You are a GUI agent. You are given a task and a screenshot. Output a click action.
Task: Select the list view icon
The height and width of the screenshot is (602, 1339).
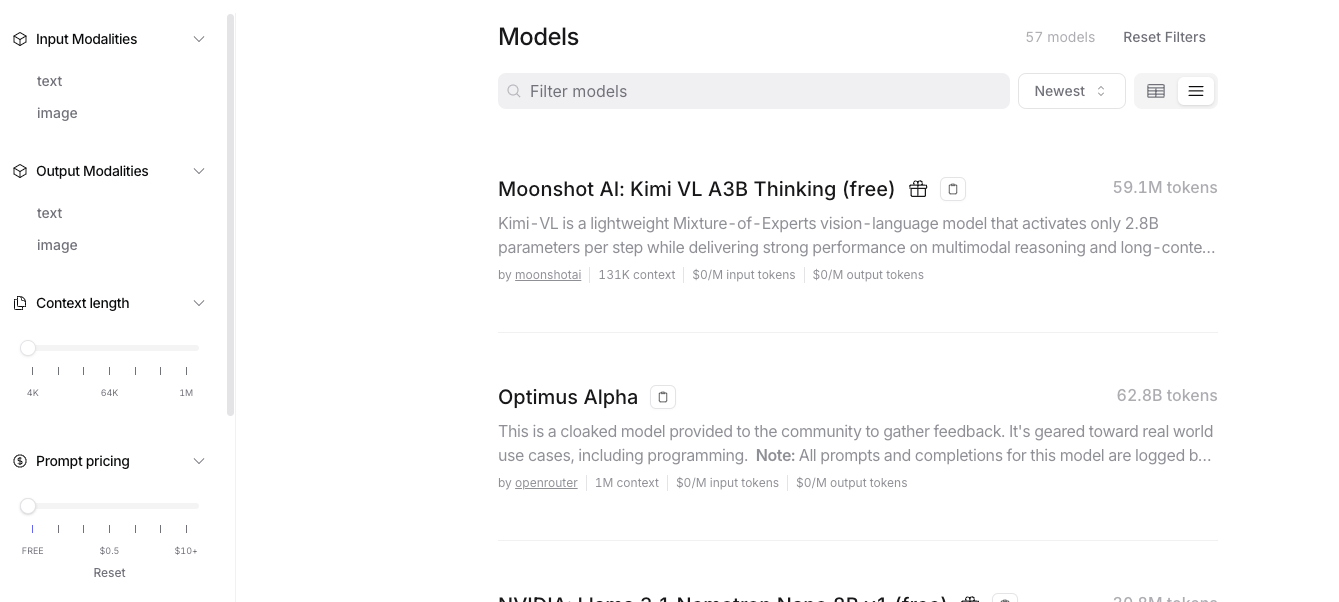1195,91
